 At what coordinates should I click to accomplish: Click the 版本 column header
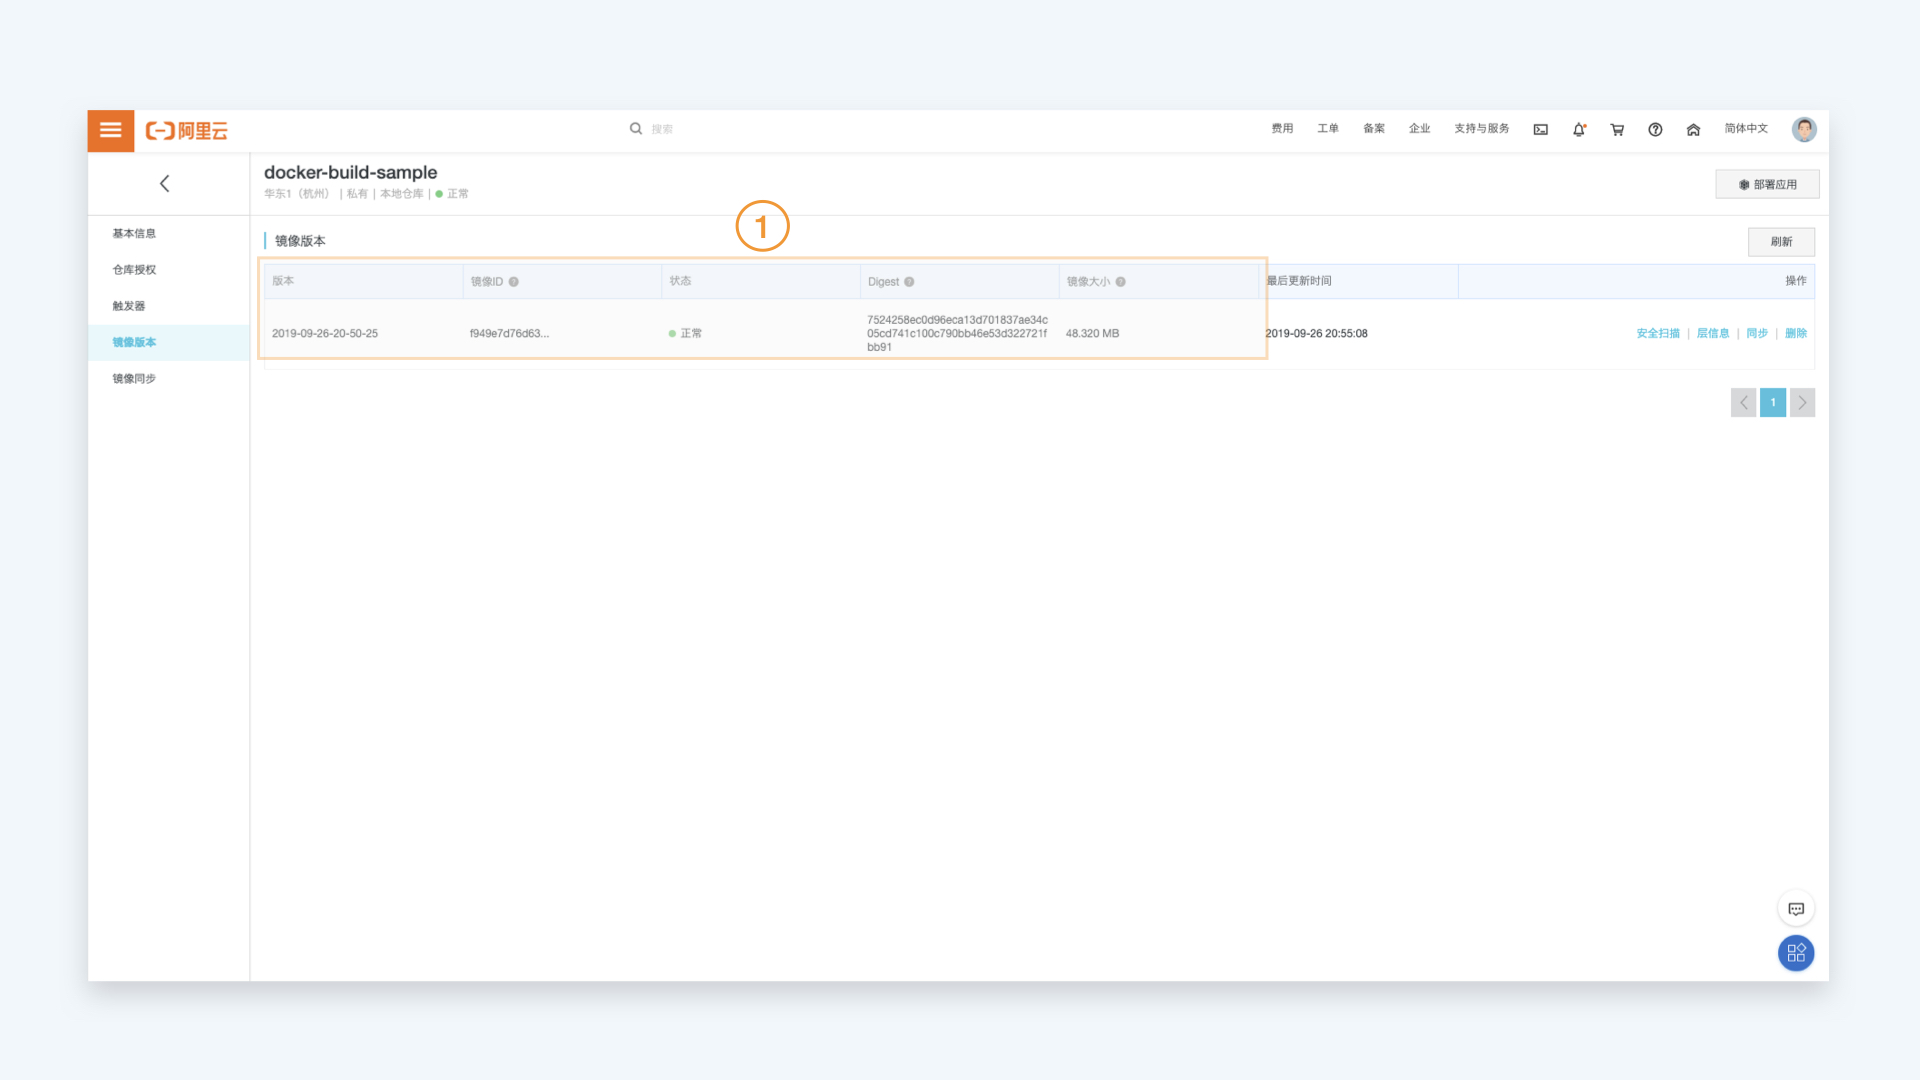(x=283, y=281)
